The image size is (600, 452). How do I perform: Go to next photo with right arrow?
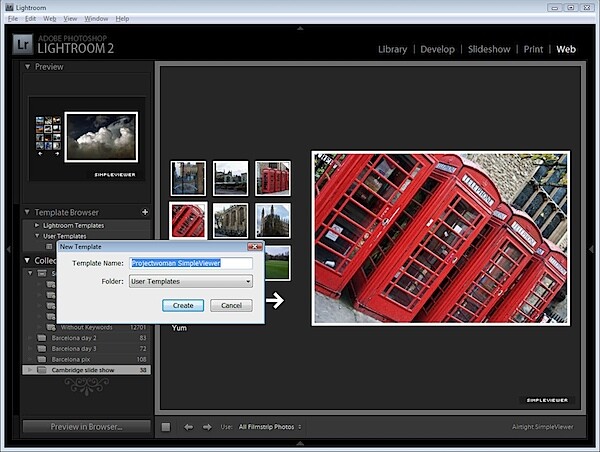[207, 427]
